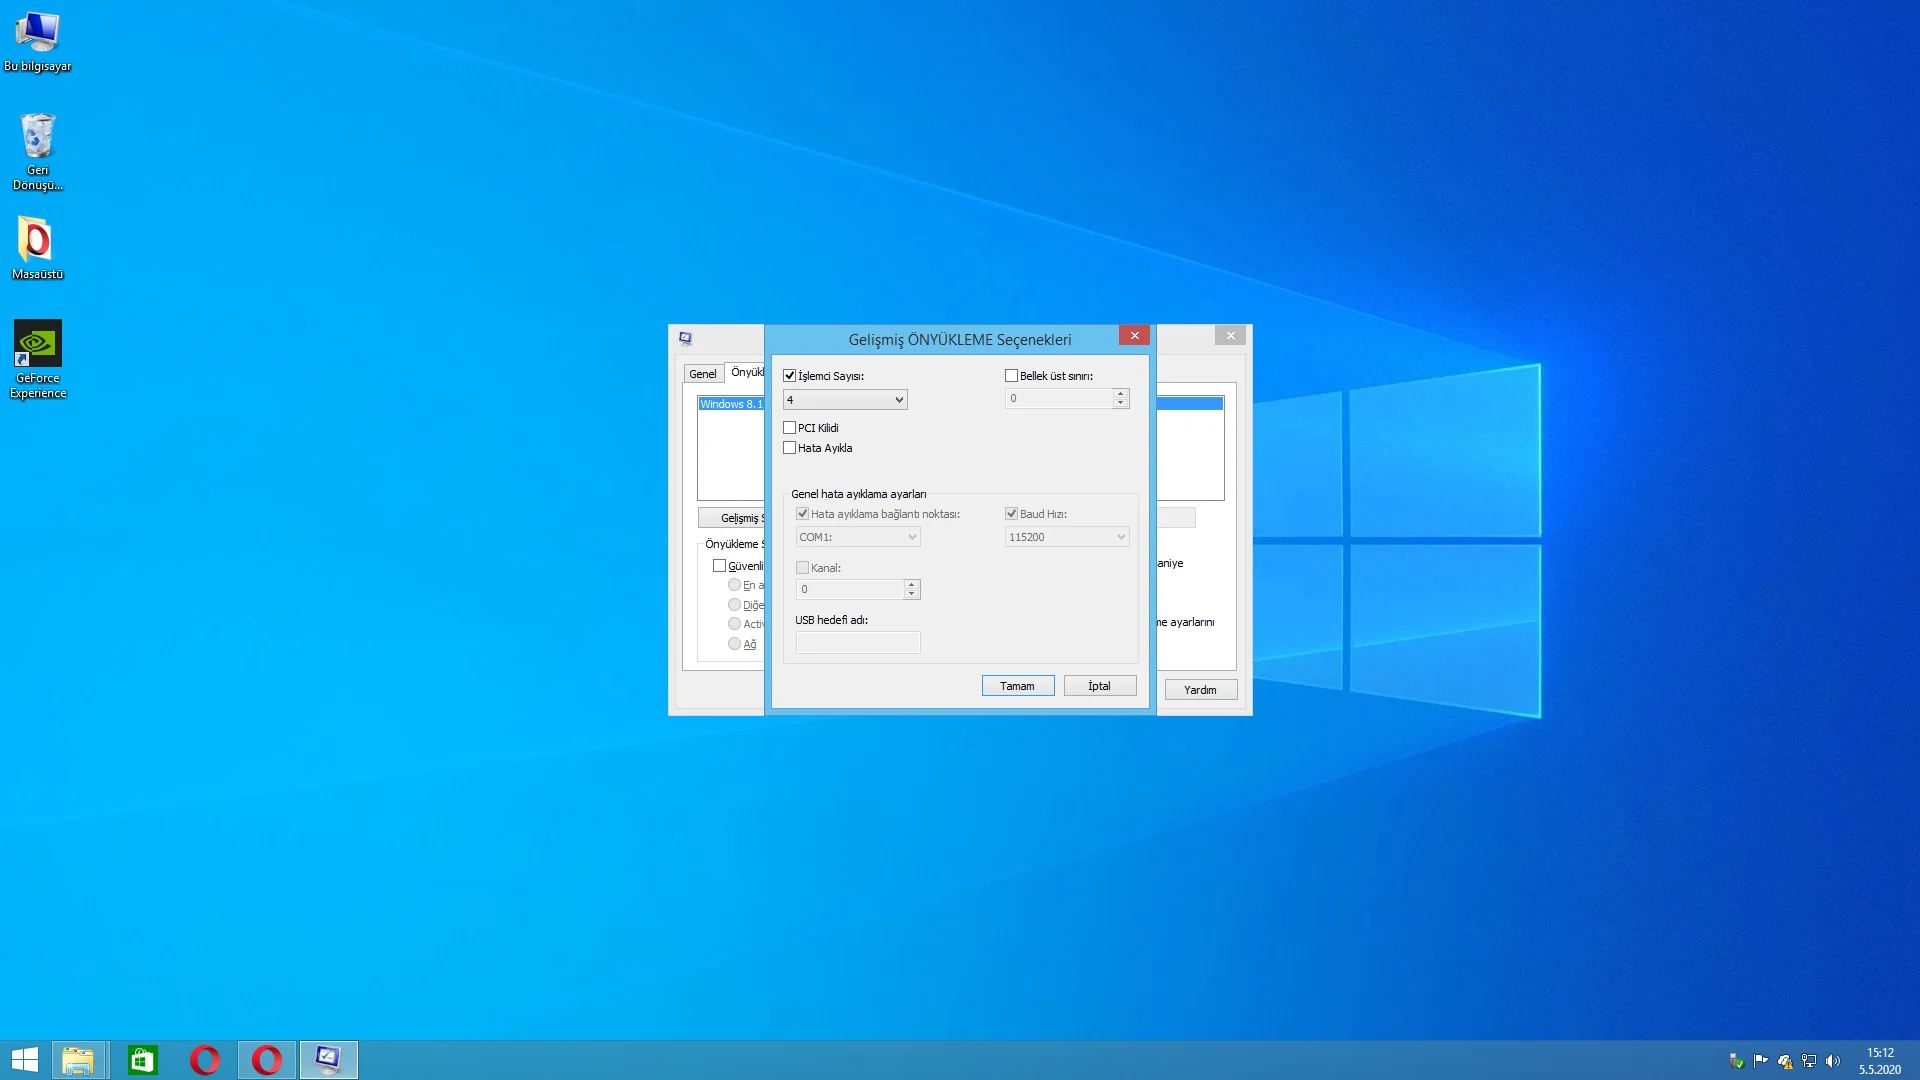Uncheck the İşlemci Sayısı checkbox

(x=790, y=376)
